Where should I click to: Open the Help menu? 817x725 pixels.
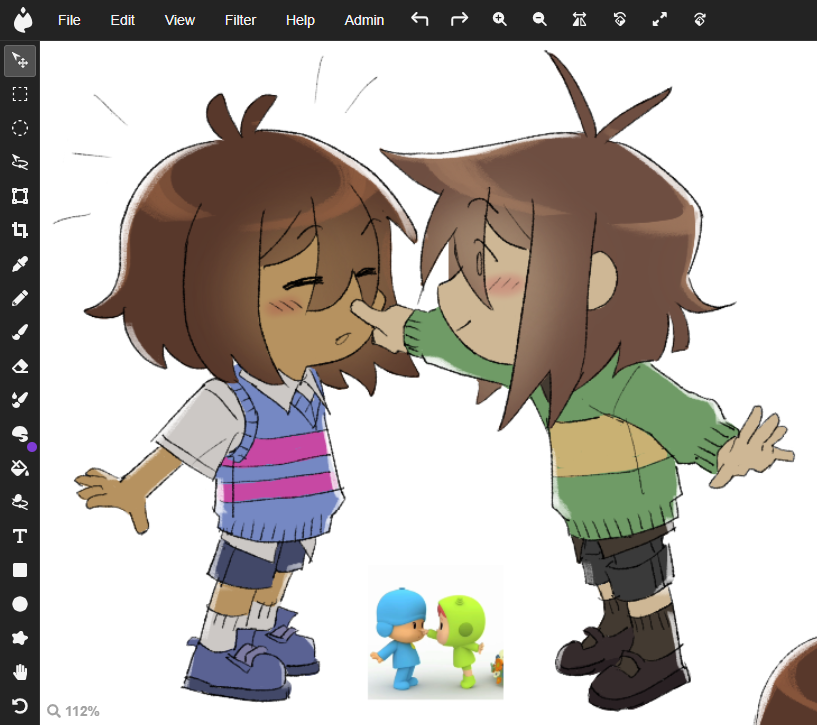coord(300,20)
